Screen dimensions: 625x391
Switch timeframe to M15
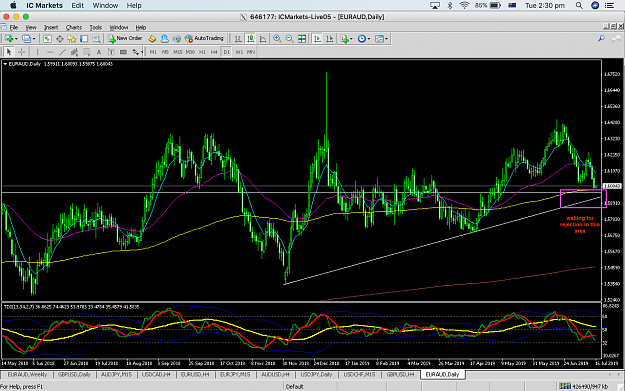coord(178,52)
